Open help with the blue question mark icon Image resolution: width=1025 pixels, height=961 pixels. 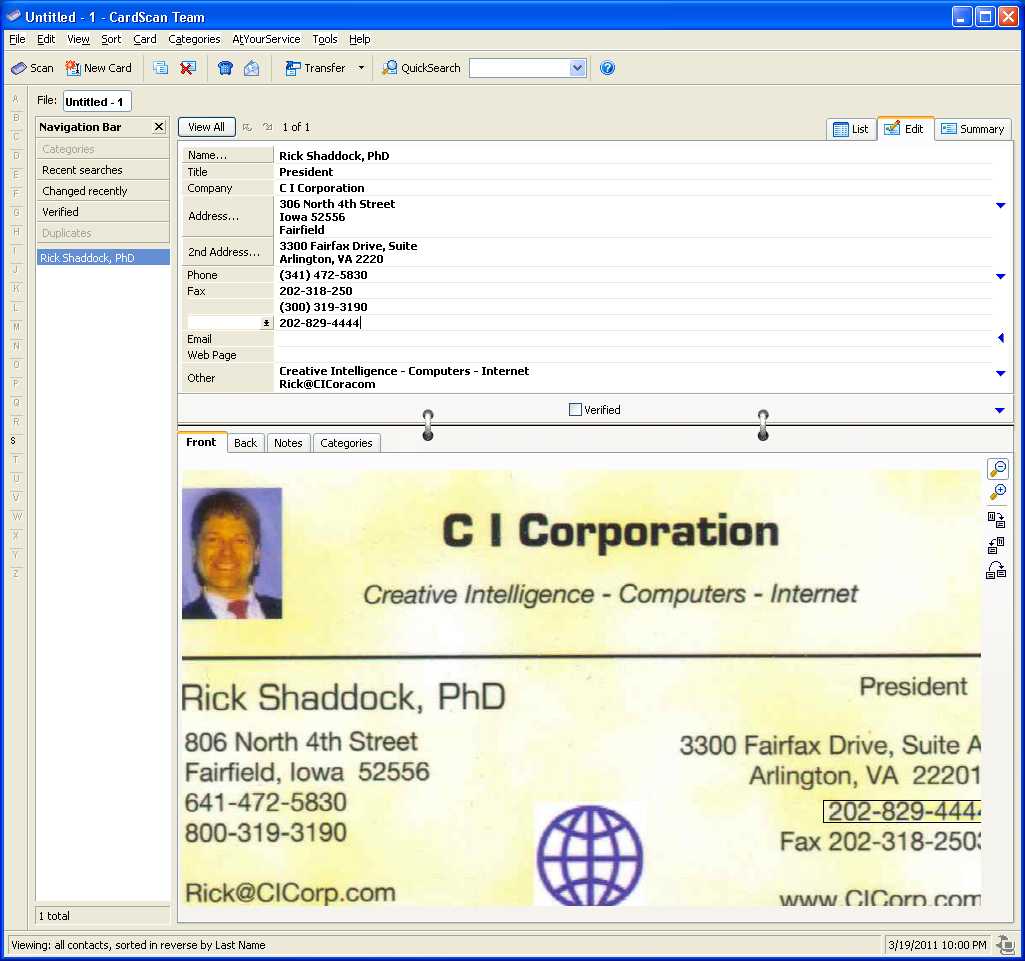pyautogui.click(x=607, y=68)
